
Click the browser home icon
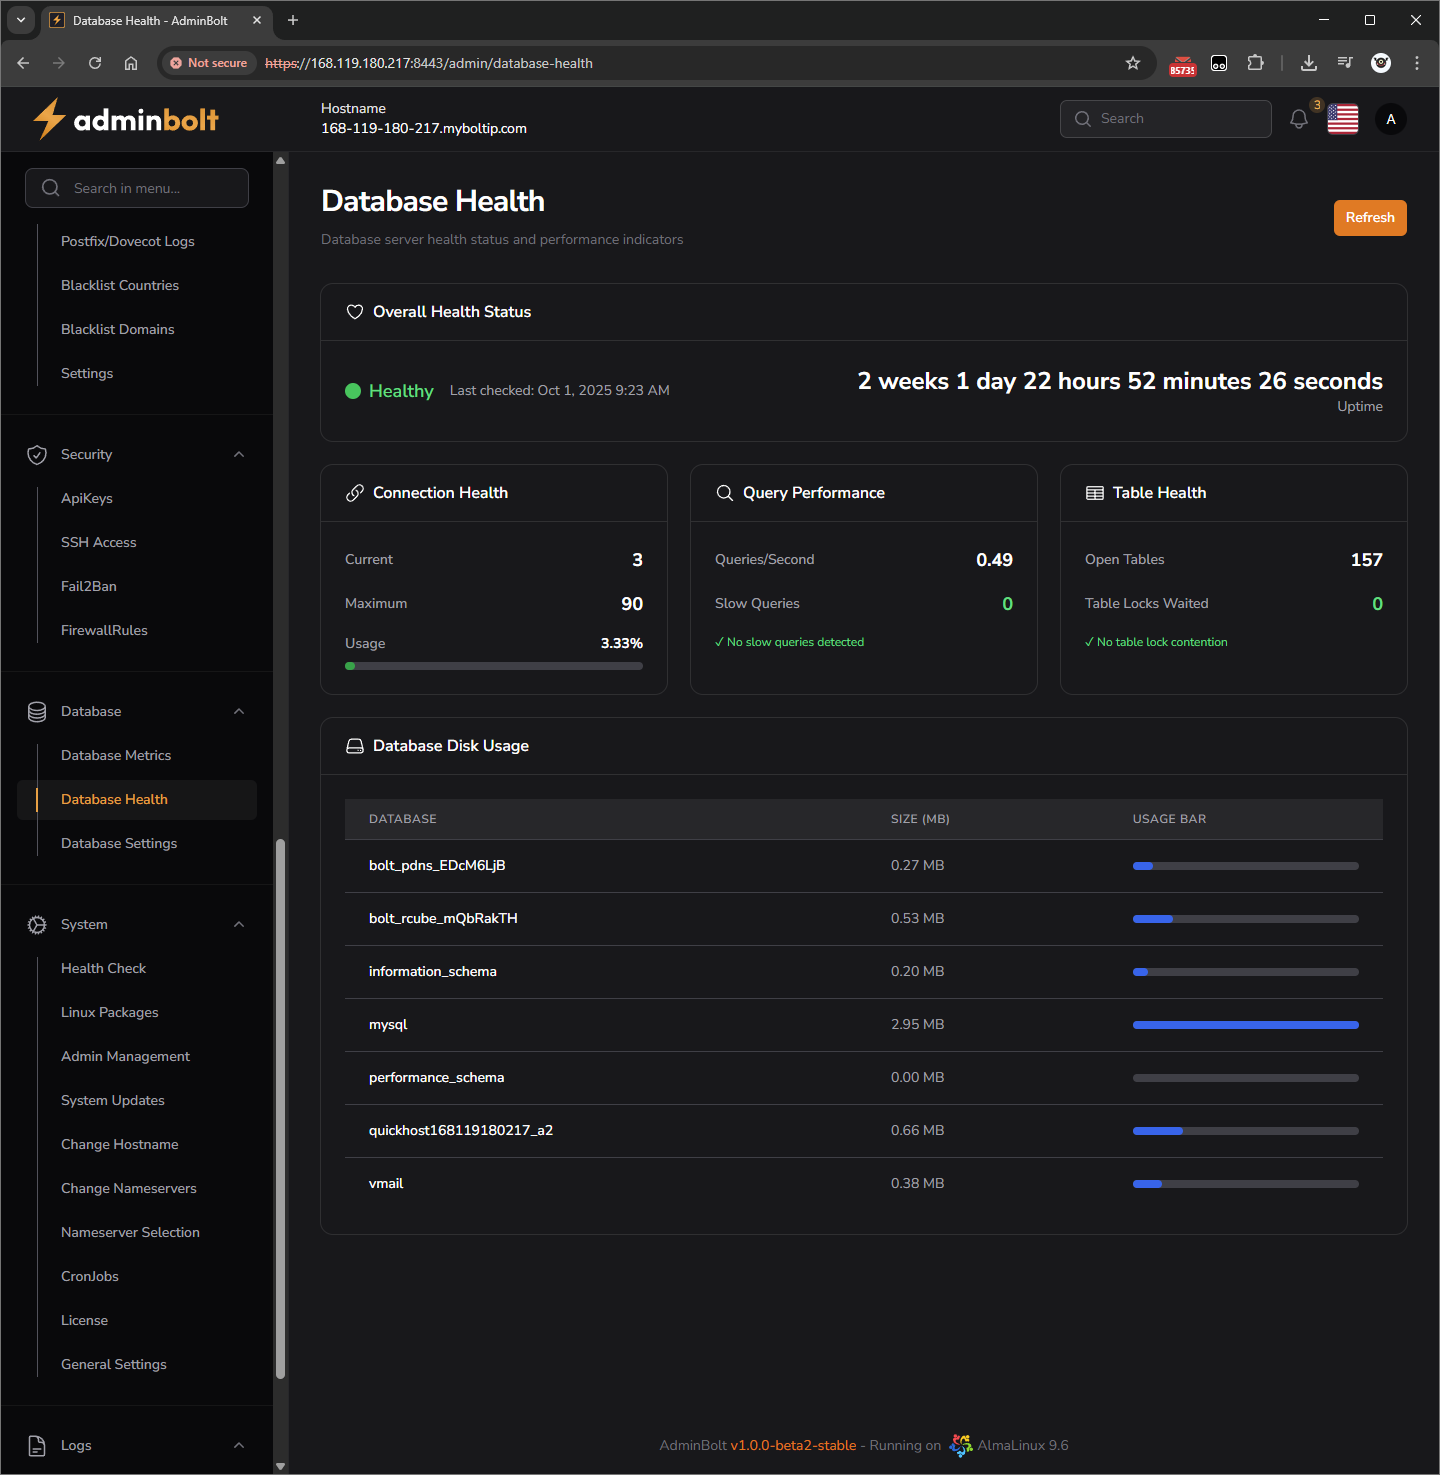tap(131, 63)
